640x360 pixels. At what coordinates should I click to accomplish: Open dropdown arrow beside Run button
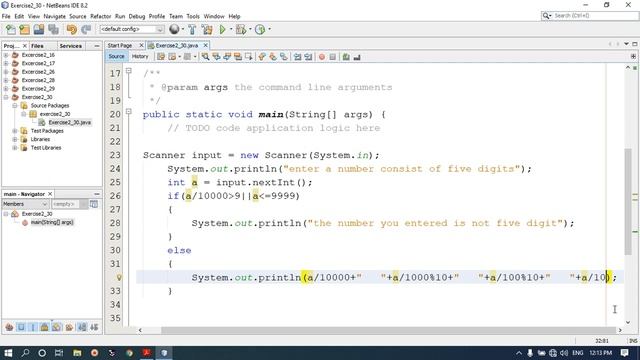231,29
